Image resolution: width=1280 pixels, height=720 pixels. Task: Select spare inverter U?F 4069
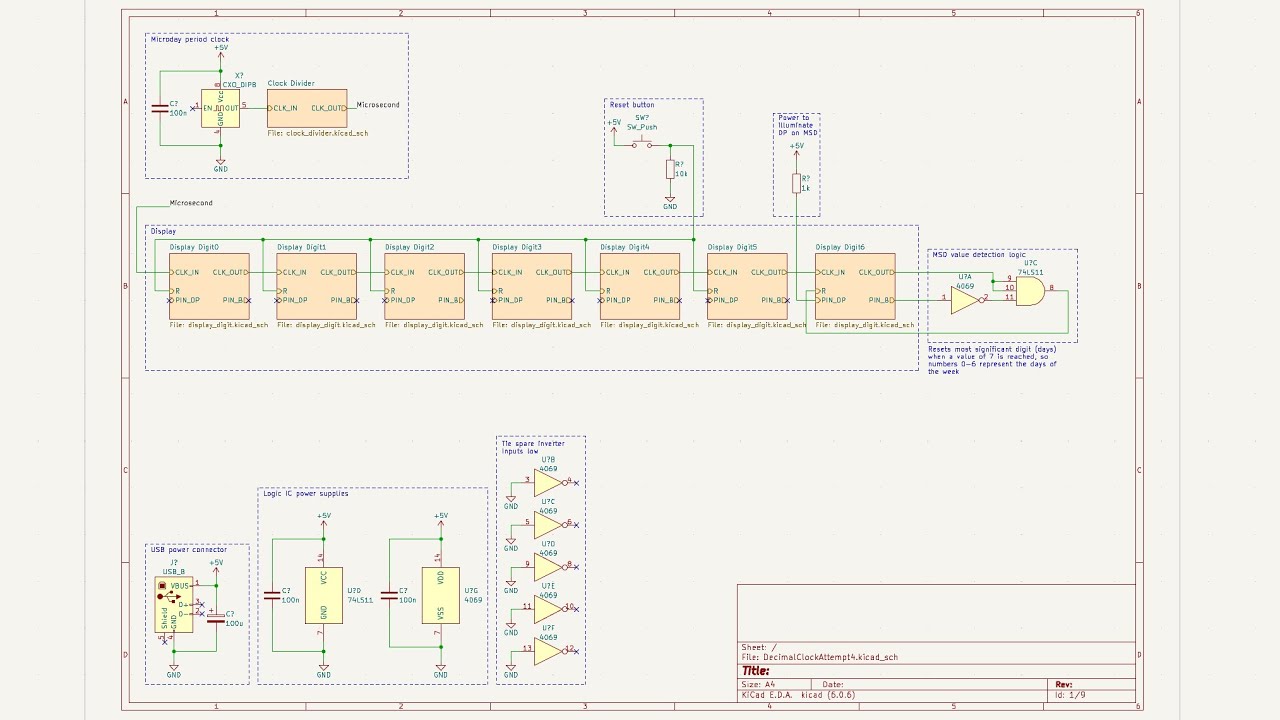tap(549, 651)
